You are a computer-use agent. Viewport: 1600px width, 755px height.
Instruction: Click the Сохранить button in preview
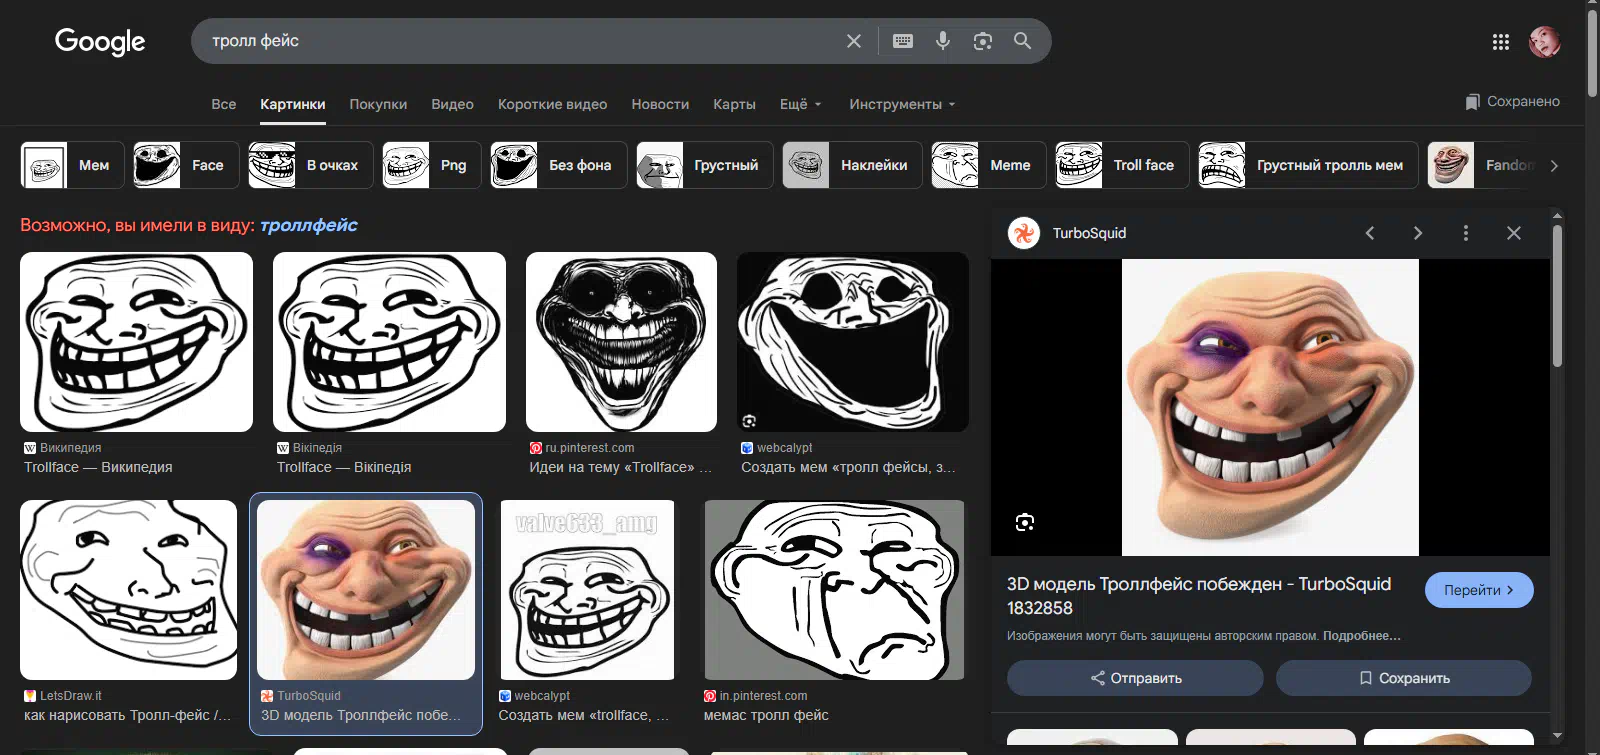tap(1404, 678)
